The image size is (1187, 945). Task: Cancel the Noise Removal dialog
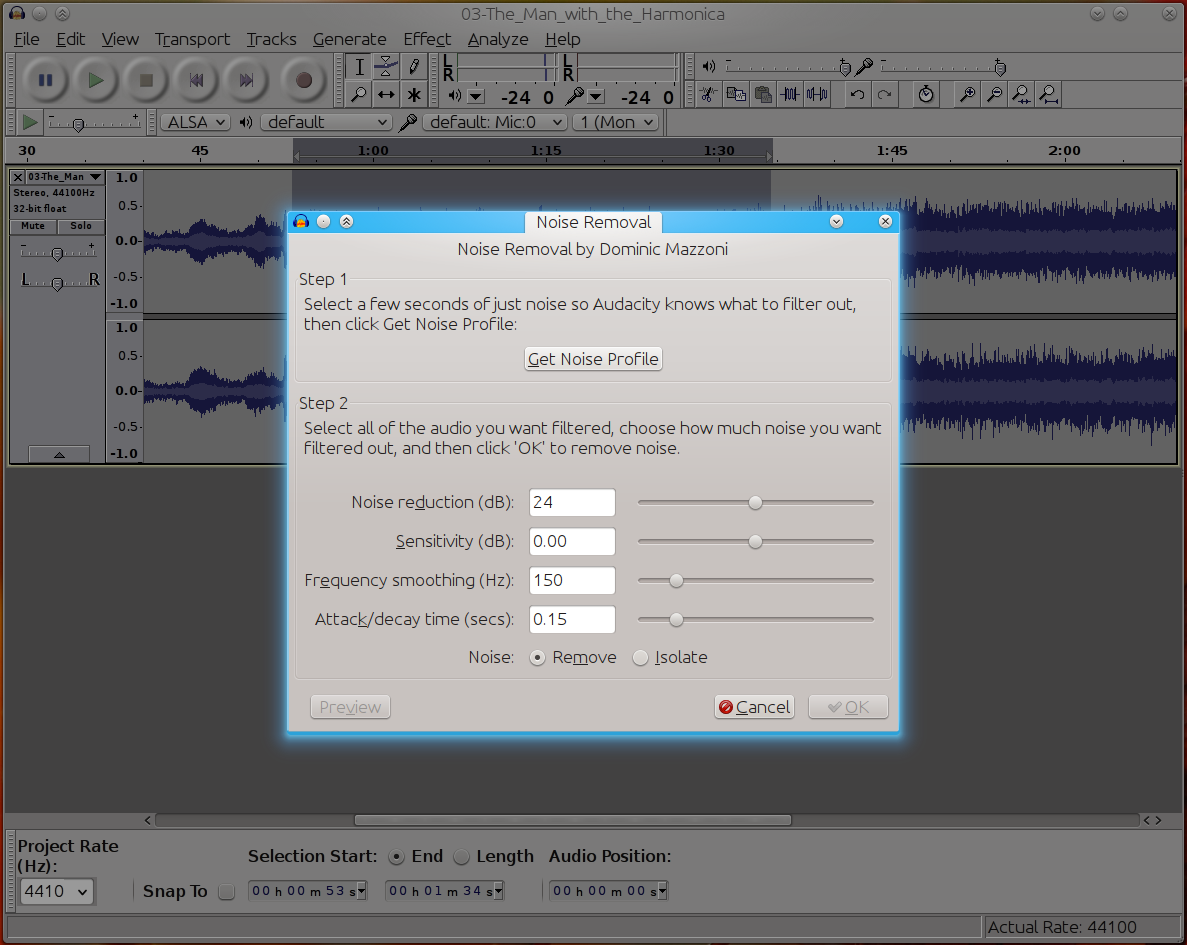click(755, 707)
